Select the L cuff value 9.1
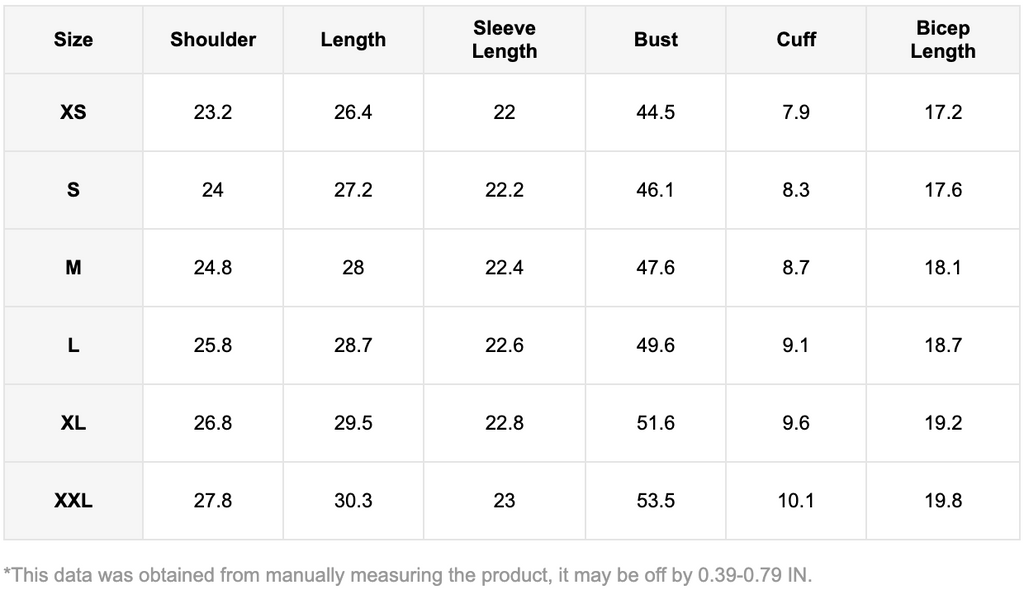Image resolution: width=1024 pixels, height=590 pixels. [x=796, y=345]
